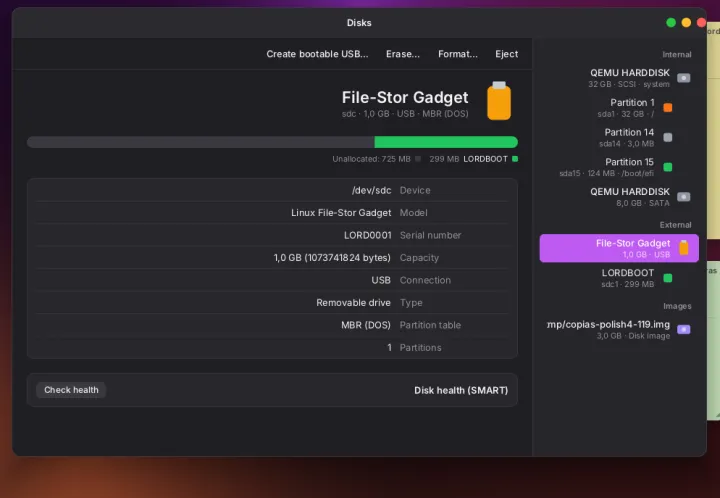Viewport: 720px width, 498px height.
Task: Click the Partitions count row label
Action: 421,347
